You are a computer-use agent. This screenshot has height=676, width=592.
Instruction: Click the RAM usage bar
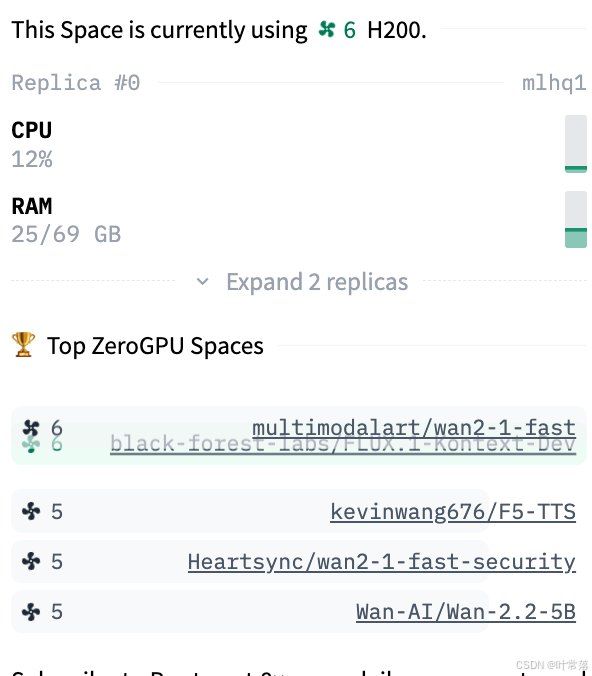click(x=576, y=219)
